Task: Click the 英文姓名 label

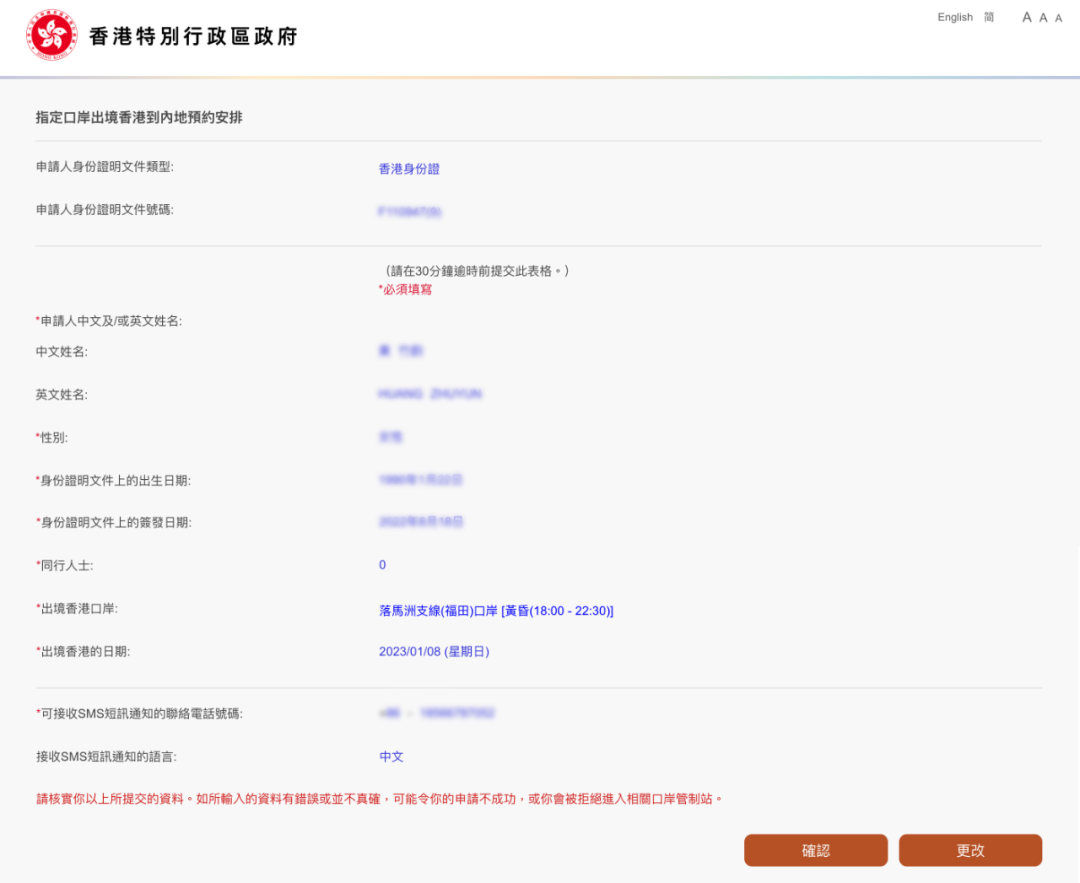Action: [62, 395]
